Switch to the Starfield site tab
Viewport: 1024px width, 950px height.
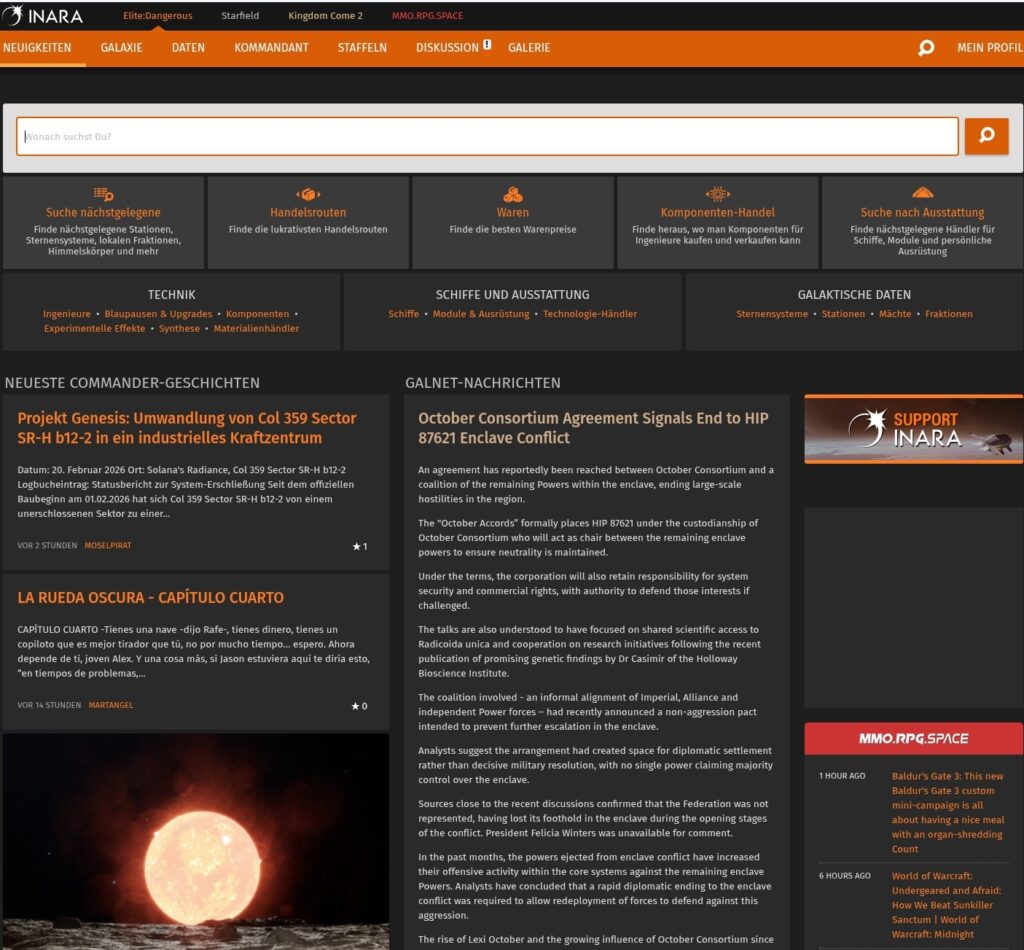[x=240, y=16]
